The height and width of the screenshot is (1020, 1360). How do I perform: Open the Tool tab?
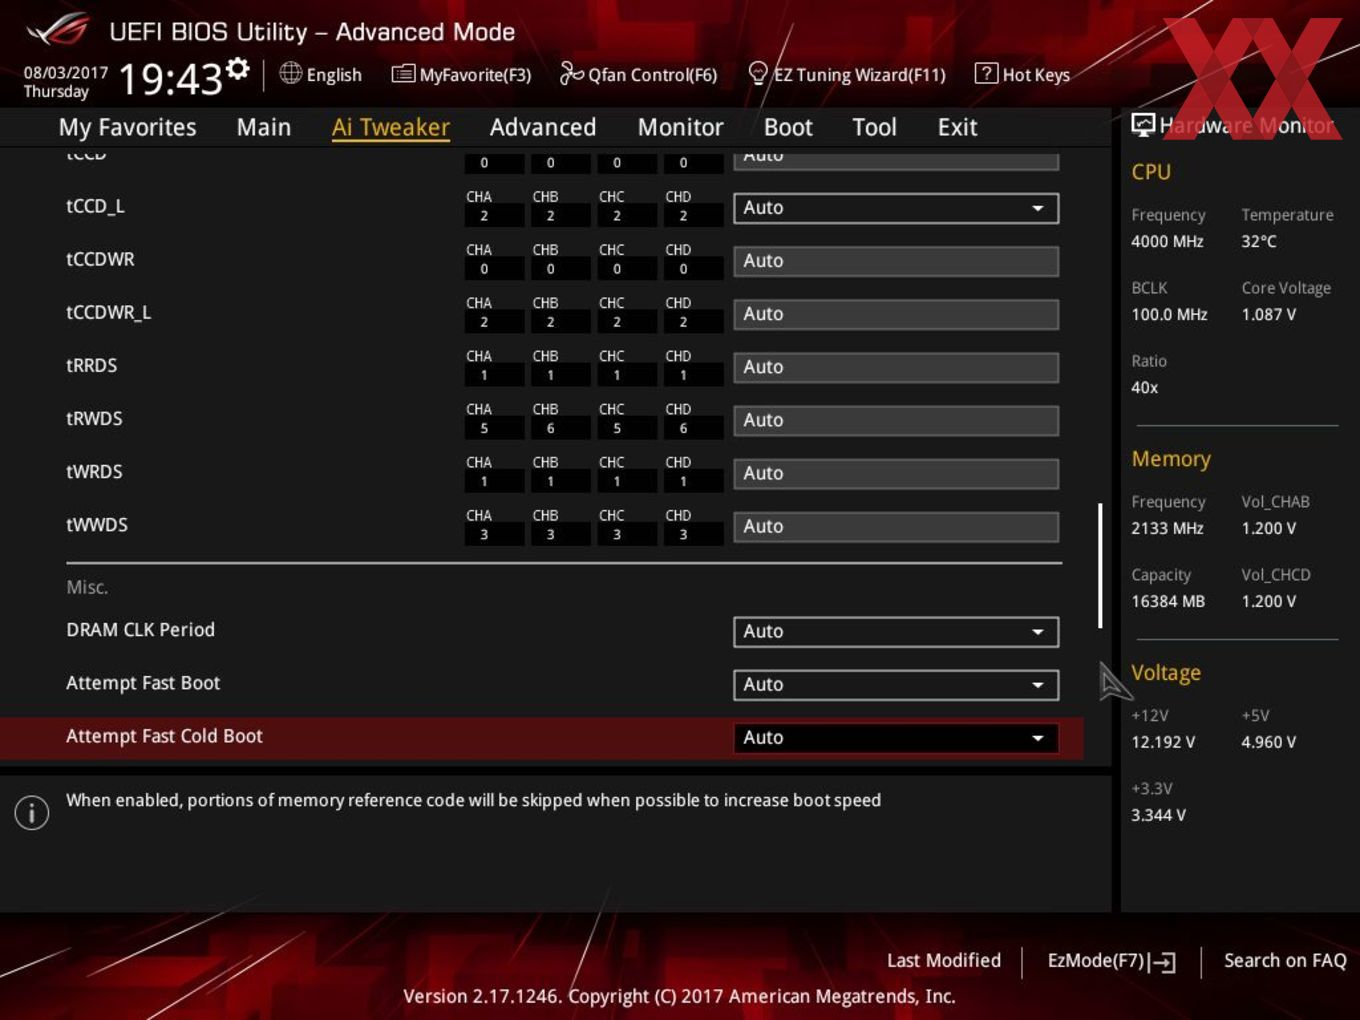(874, 127)
